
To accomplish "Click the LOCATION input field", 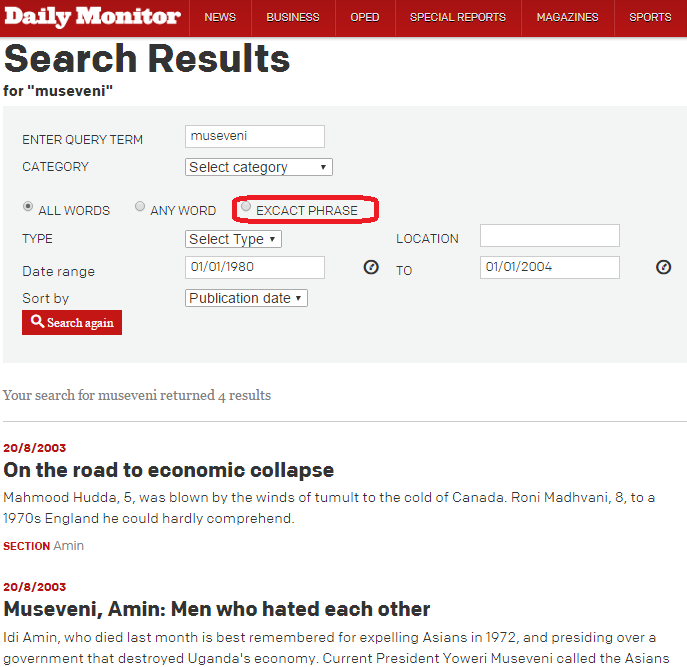I will click(549, 235).
